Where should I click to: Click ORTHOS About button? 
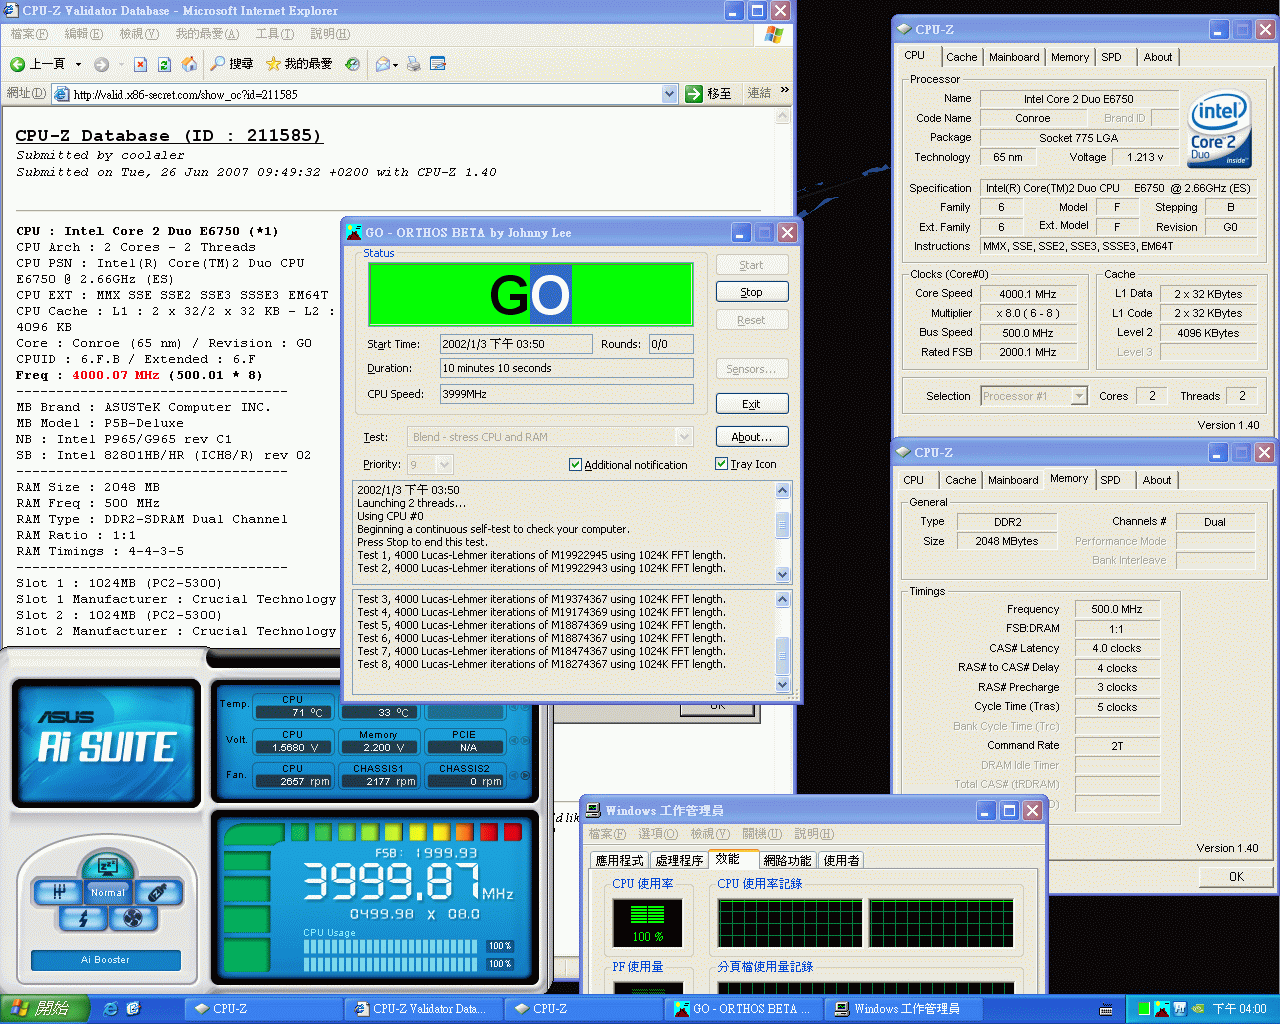752,437
